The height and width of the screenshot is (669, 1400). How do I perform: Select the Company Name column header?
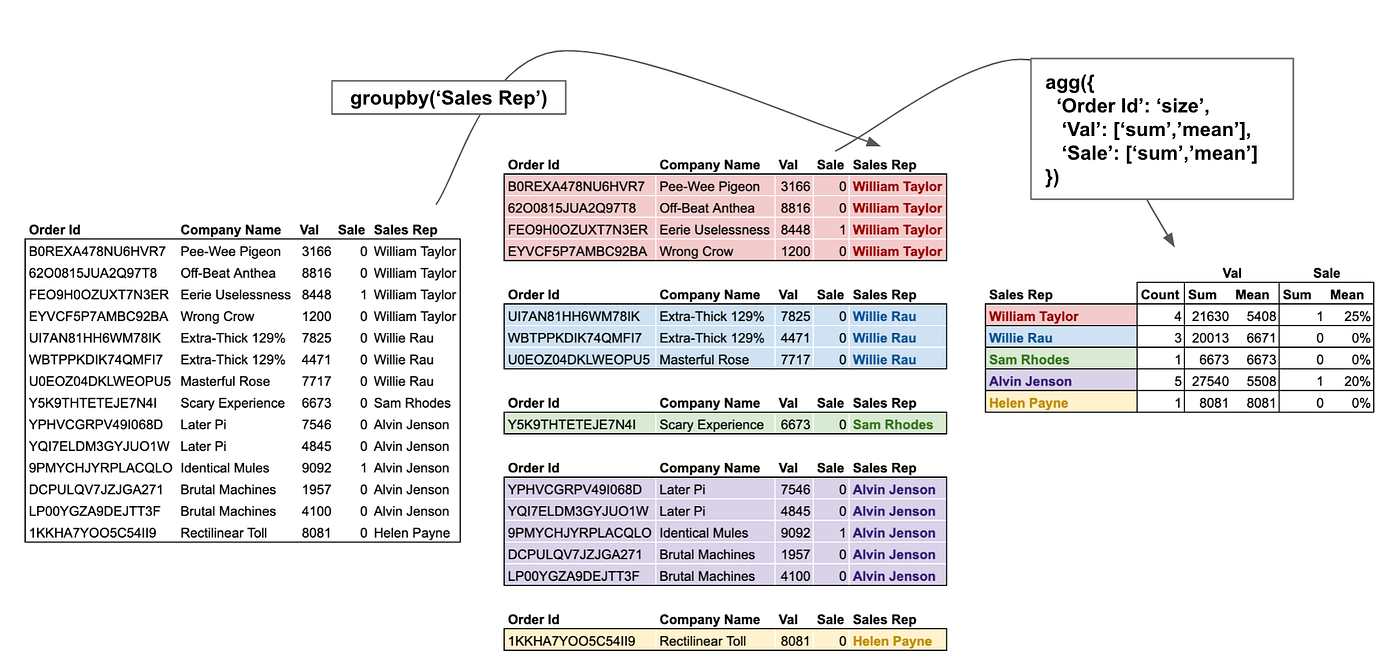click(x=231, y=229)
